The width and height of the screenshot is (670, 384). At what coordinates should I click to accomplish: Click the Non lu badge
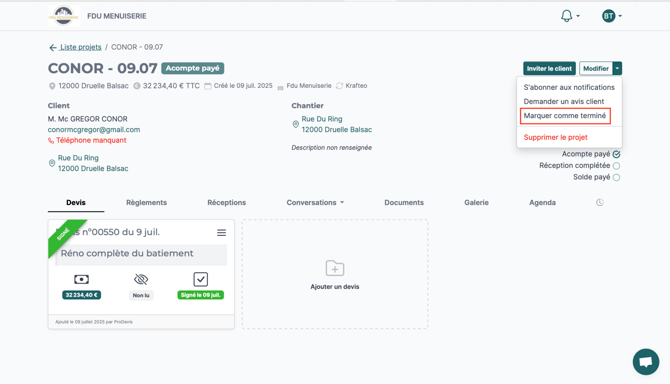pos(141,295)
